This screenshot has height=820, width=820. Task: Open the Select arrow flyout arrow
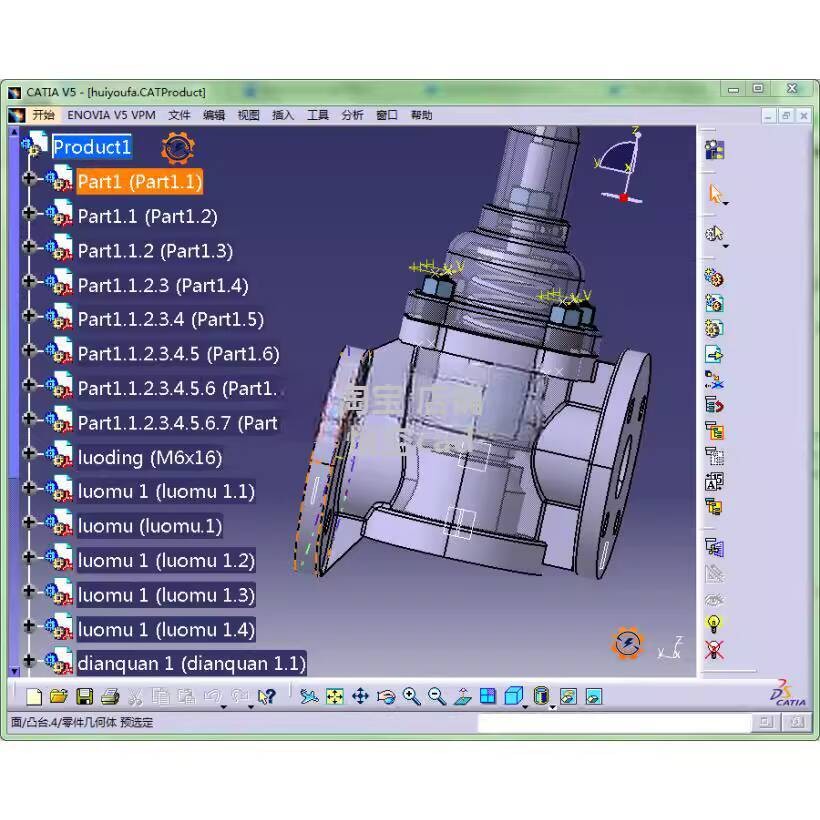(726, 204)
